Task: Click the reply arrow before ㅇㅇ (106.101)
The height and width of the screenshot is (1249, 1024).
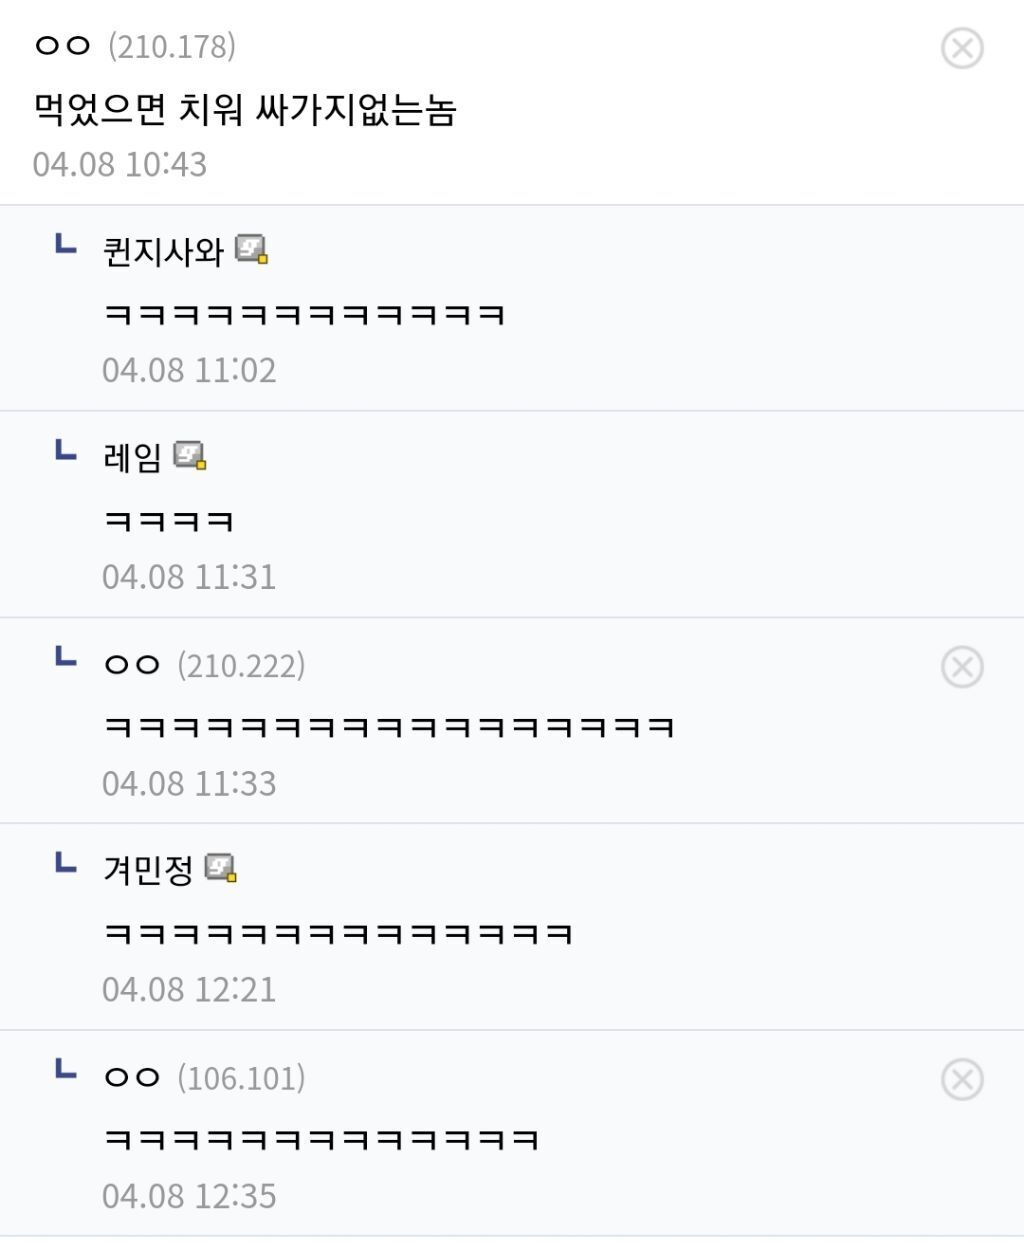Action: (65, 1069)
